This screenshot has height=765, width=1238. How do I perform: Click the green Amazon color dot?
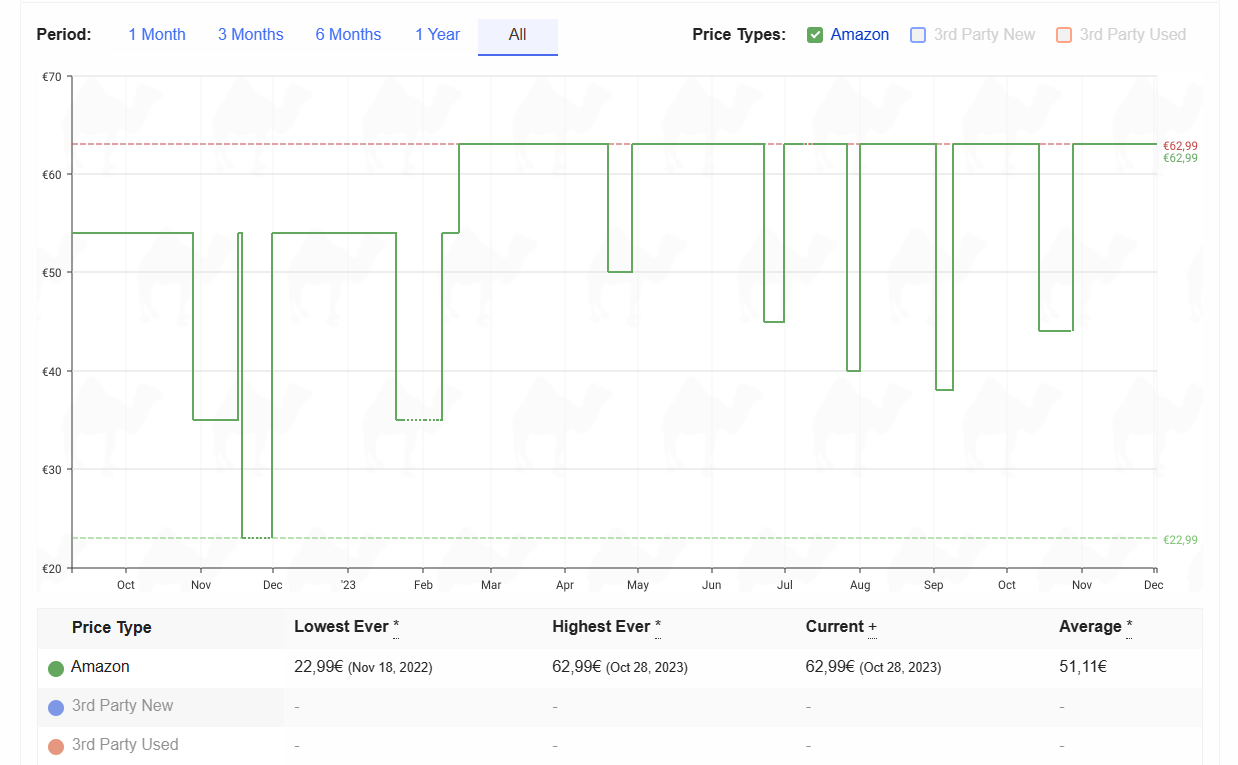[56, 668]
